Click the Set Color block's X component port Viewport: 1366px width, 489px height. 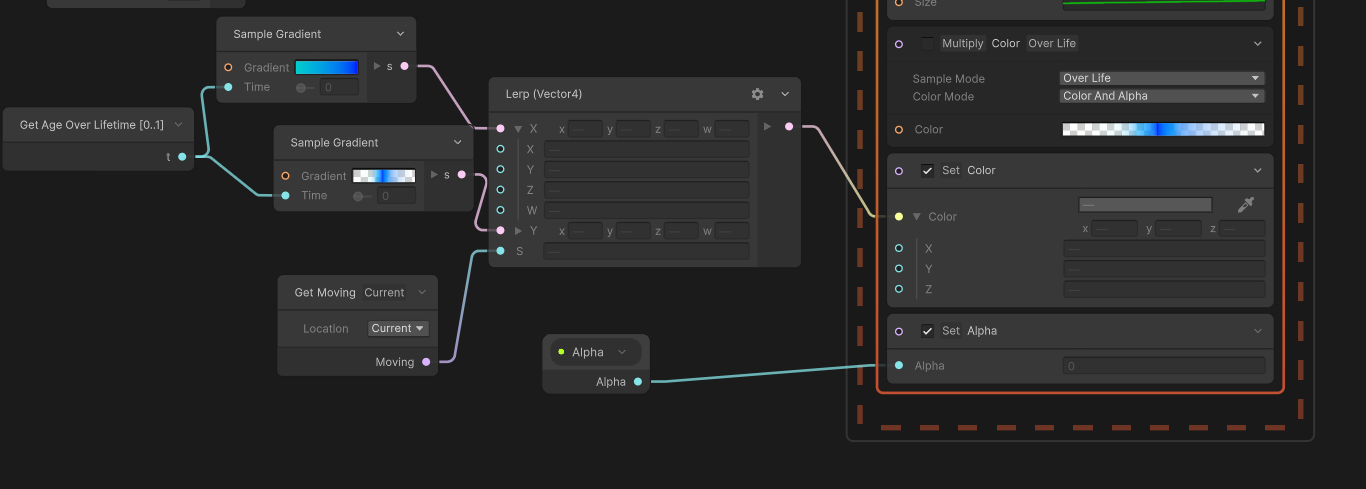(899, 248)
